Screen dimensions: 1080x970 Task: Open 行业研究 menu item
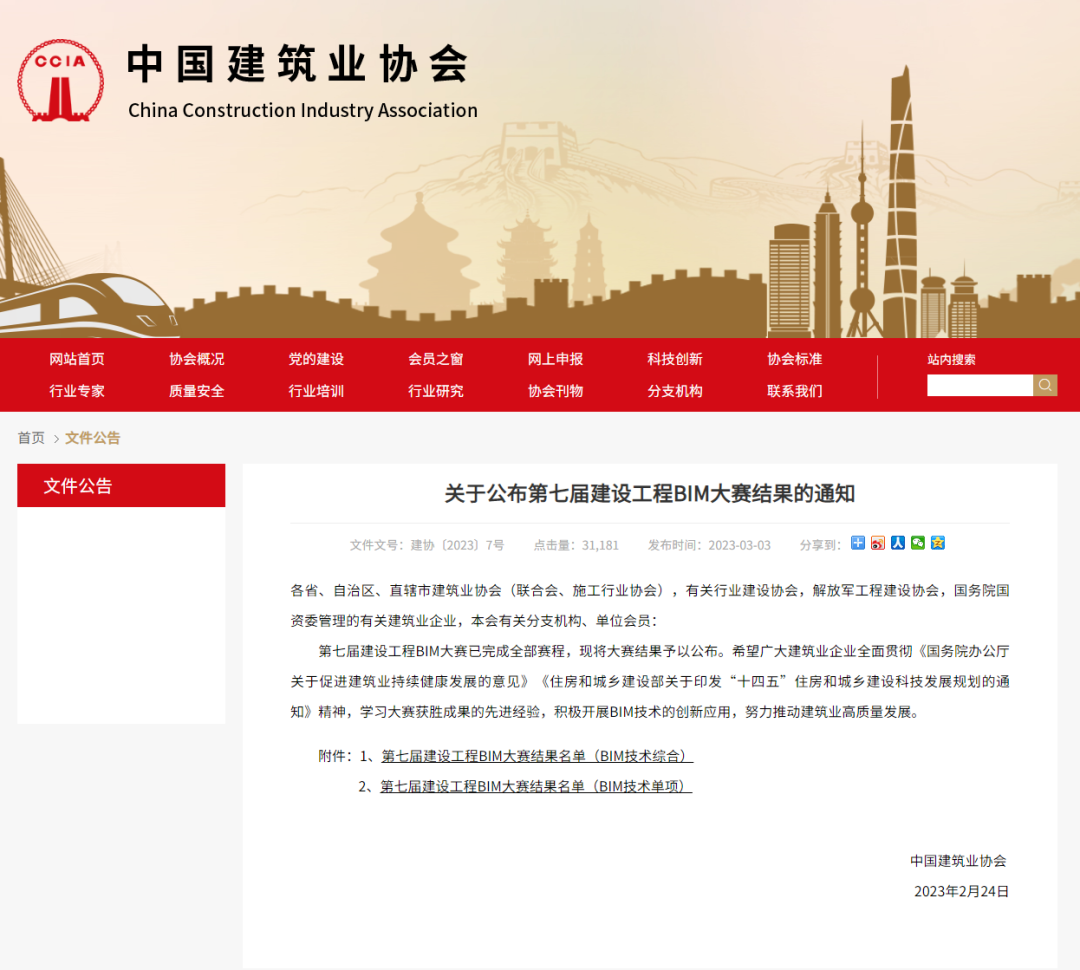point(435,391)
